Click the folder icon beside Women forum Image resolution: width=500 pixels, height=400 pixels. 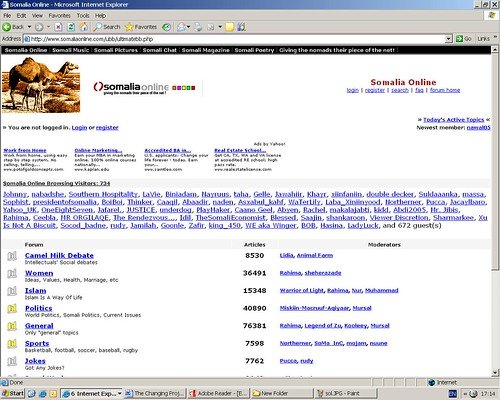(x=12, y=274)
